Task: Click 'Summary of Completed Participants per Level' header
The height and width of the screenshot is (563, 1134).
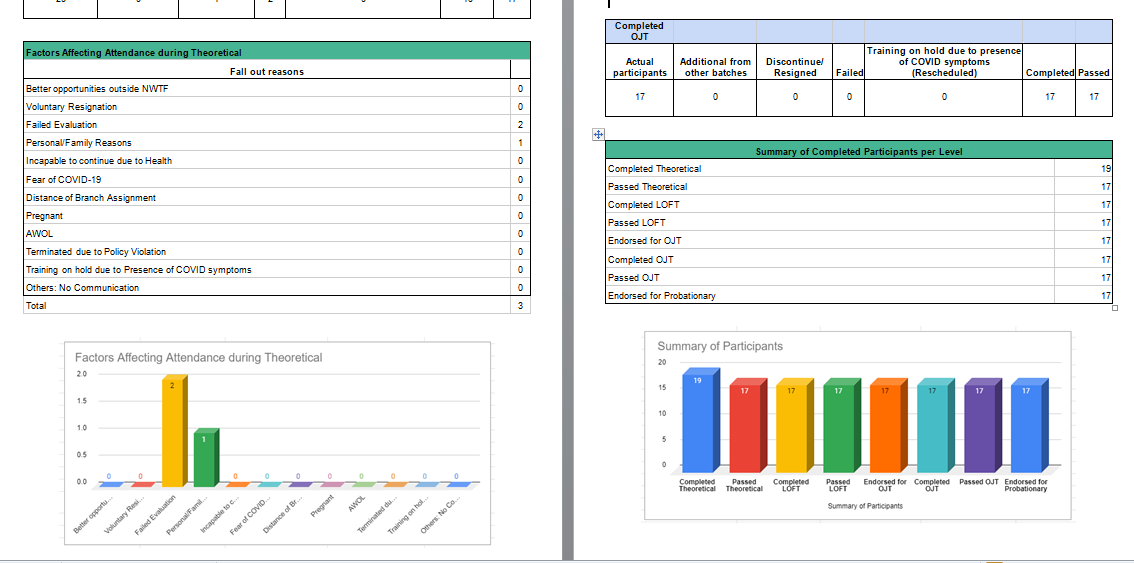Action: click(x=858, y=151)
